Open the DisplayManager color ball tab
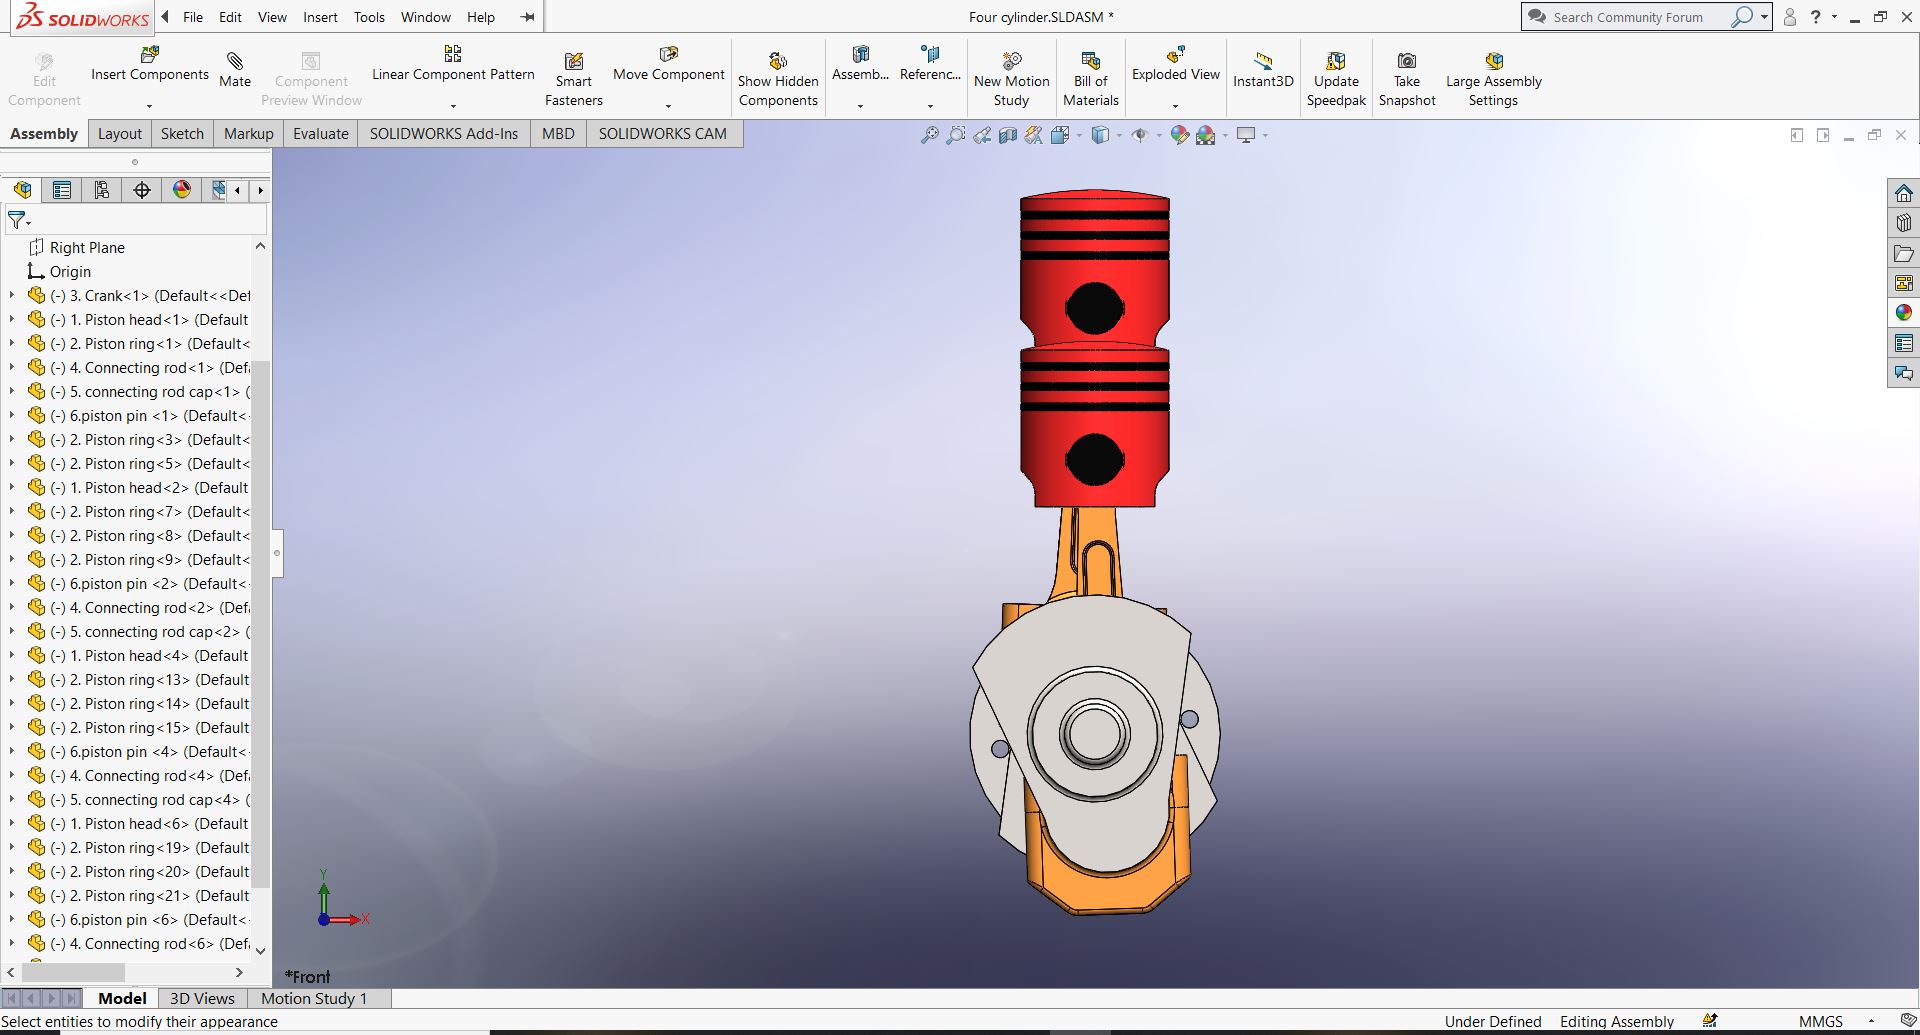The width and height of the screenshot is (1920, 1035). pyautogui.click(x=182, y=190)
